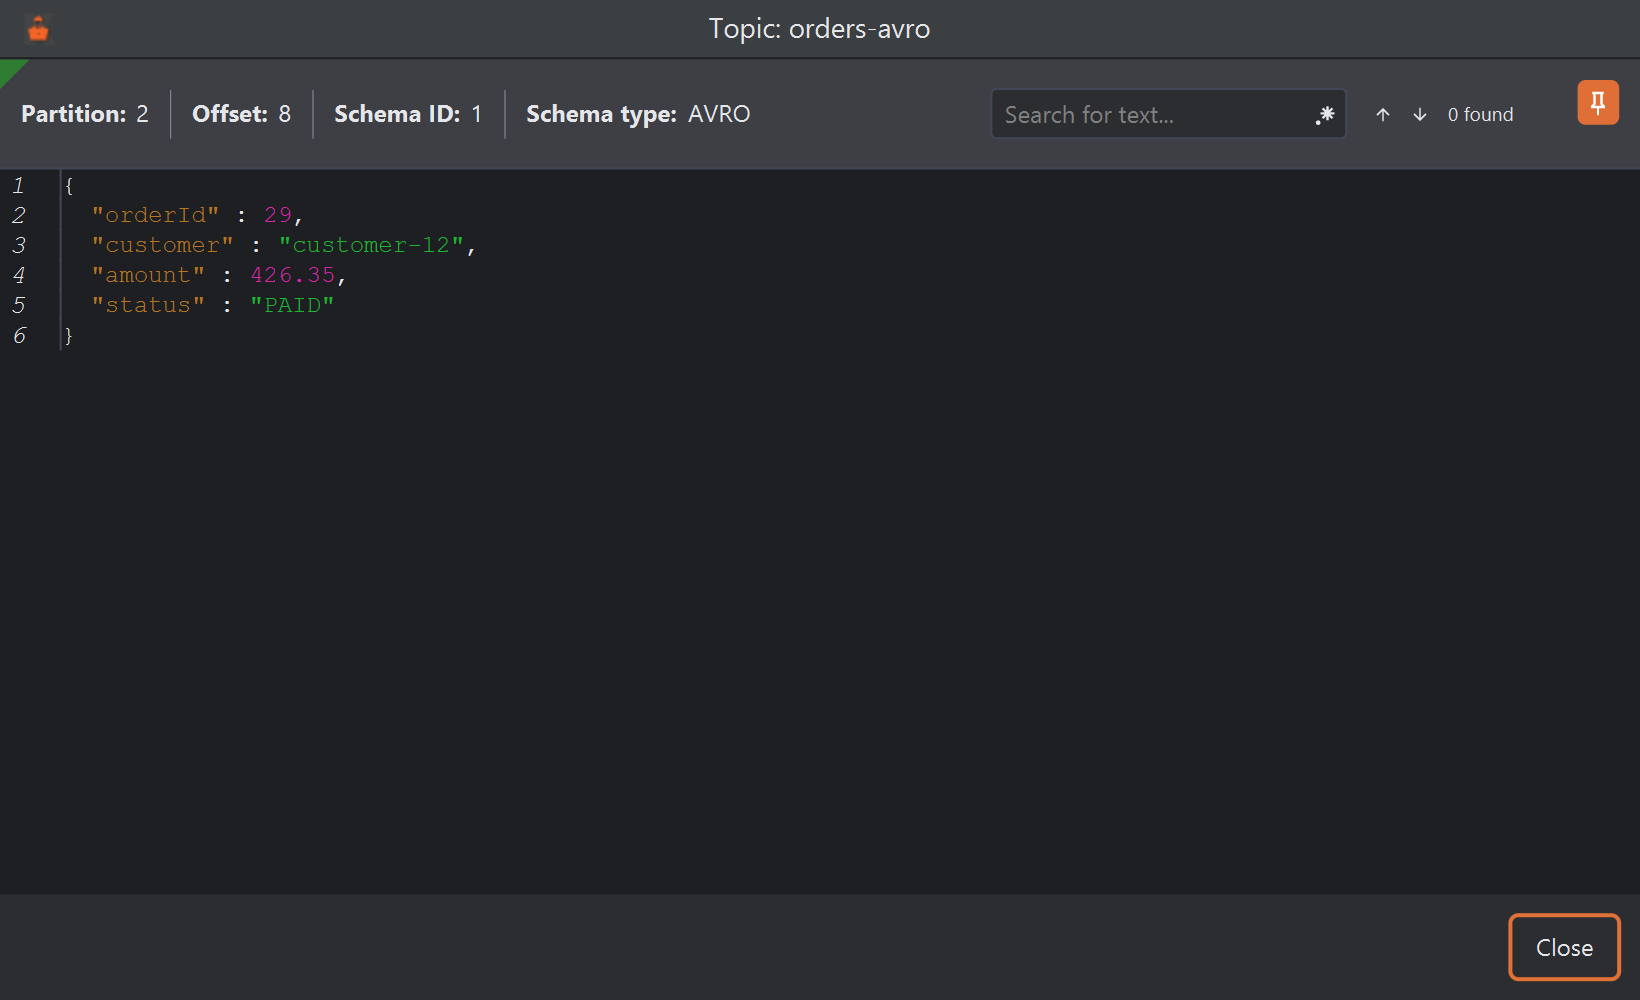This screenshot has height=1000, width=1640.
Task: Toggle the orange pin window button
Action: tap(1598, 102)
